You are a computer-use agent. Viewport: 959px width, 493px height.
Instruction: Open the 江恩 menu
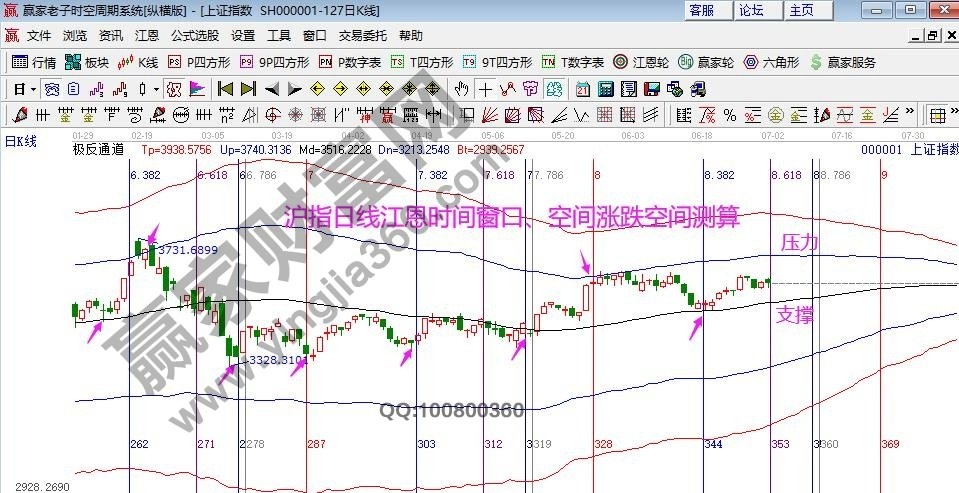pos(146,35)
